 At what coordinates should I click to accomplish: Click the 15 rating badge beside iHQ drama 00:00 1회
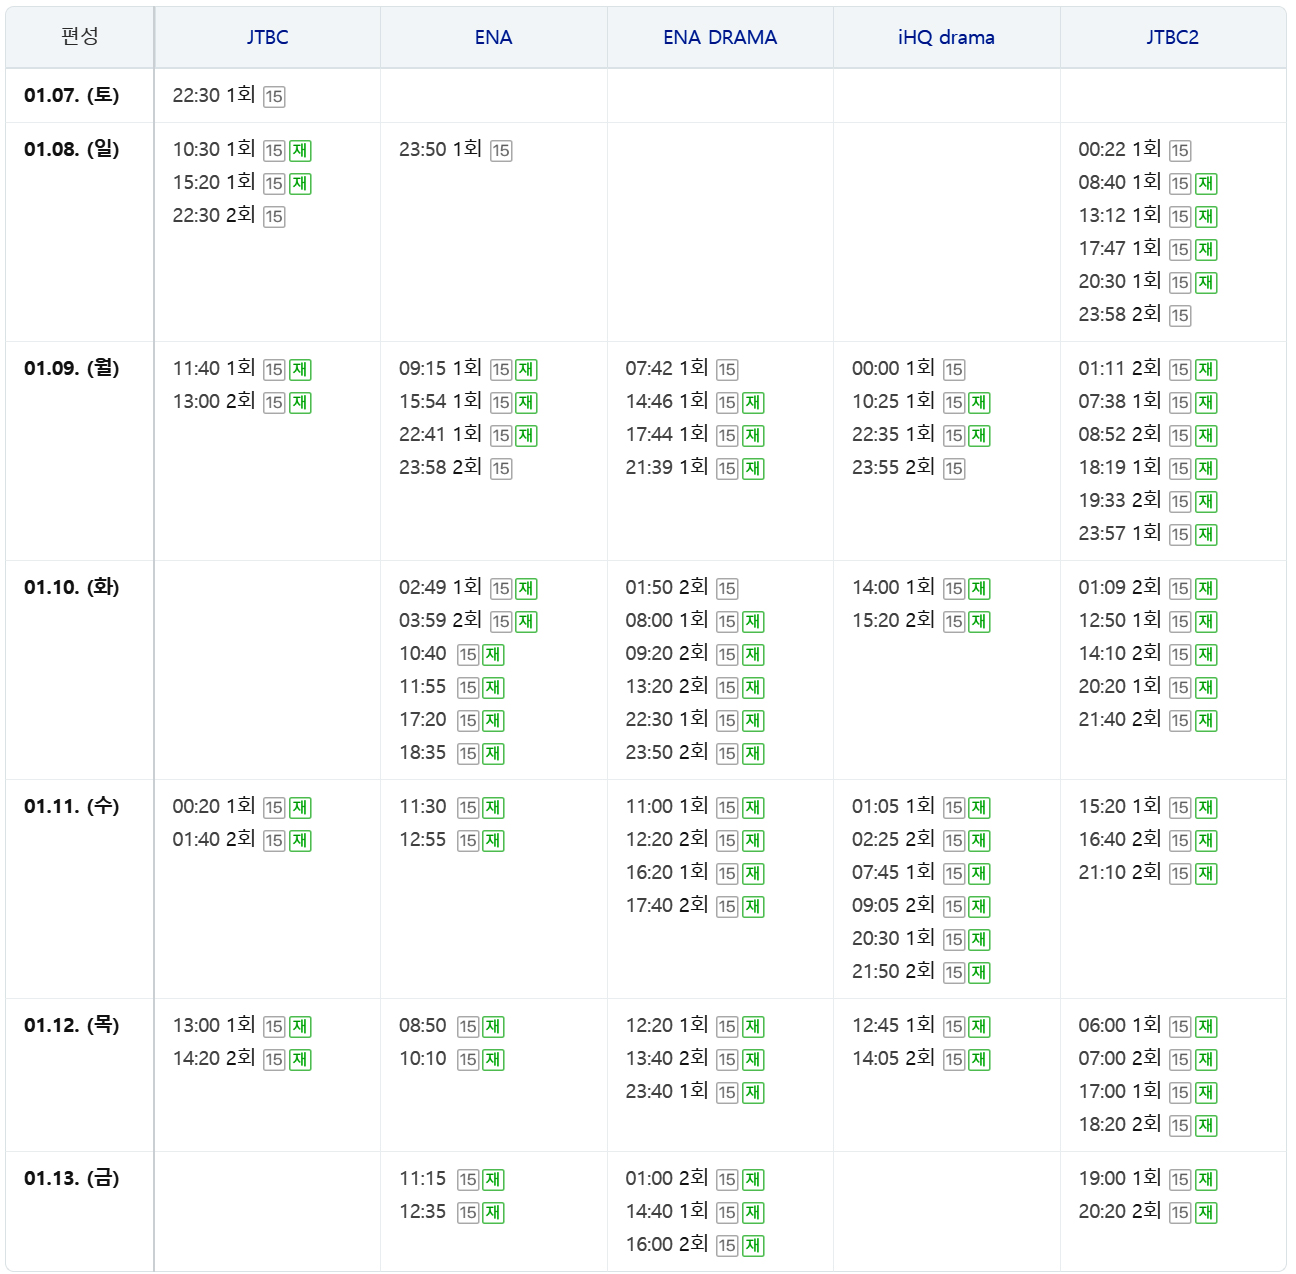[954, 369]
